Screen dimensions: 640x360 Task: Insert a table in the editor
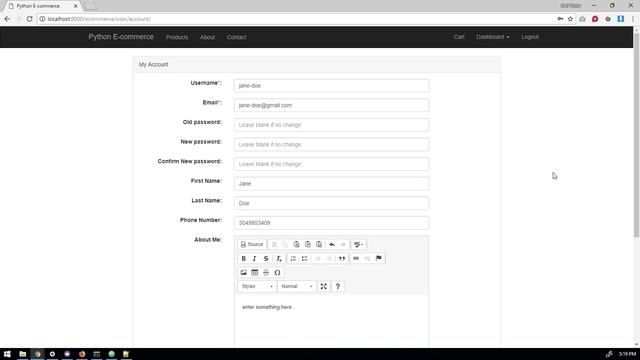click(x=255, y=272)
